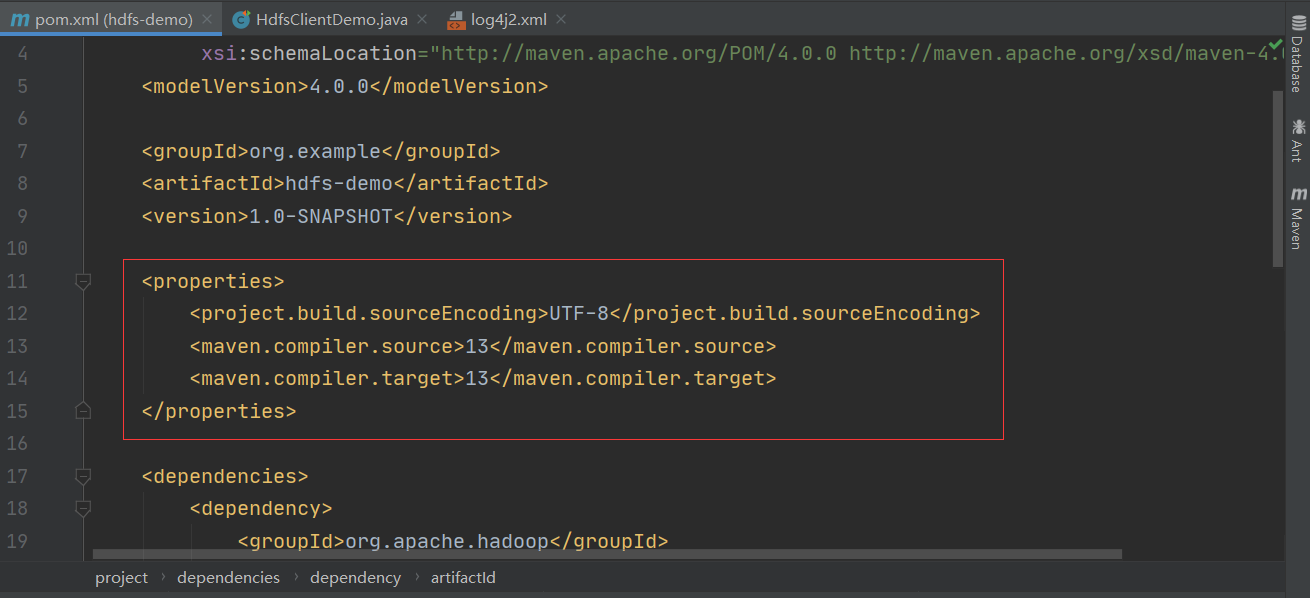Click the log4j2.xml file icon
Image resolution: width=1310 pixels, height=598 pixels.
[456, 19]
